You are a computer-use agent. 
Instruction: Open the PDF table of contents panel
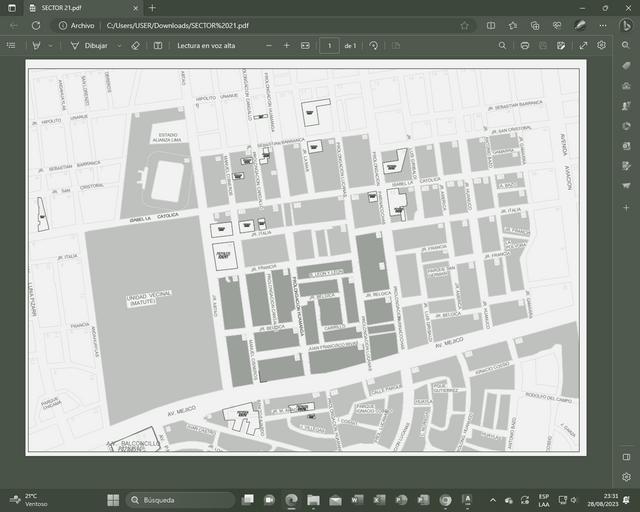point(11,45)
